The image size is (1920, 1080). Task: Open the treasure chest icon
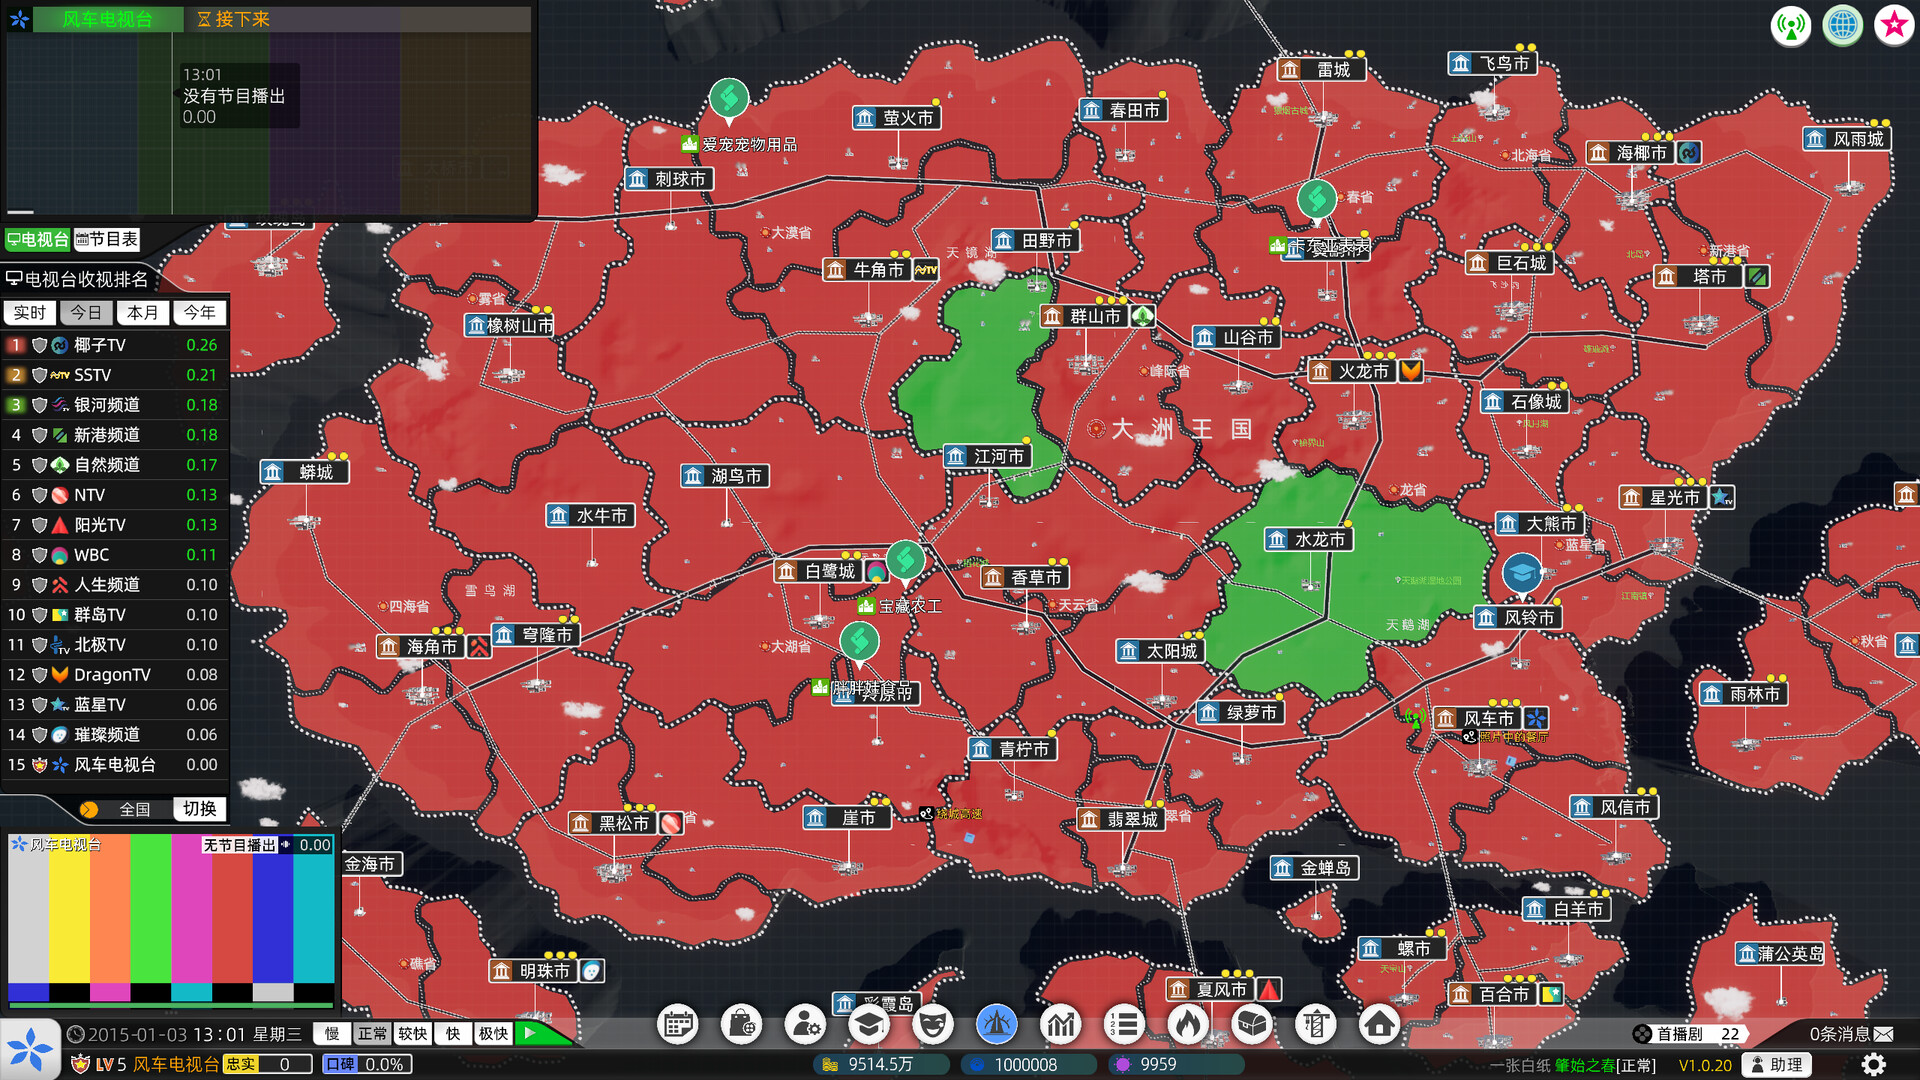pos(1252,1024)
